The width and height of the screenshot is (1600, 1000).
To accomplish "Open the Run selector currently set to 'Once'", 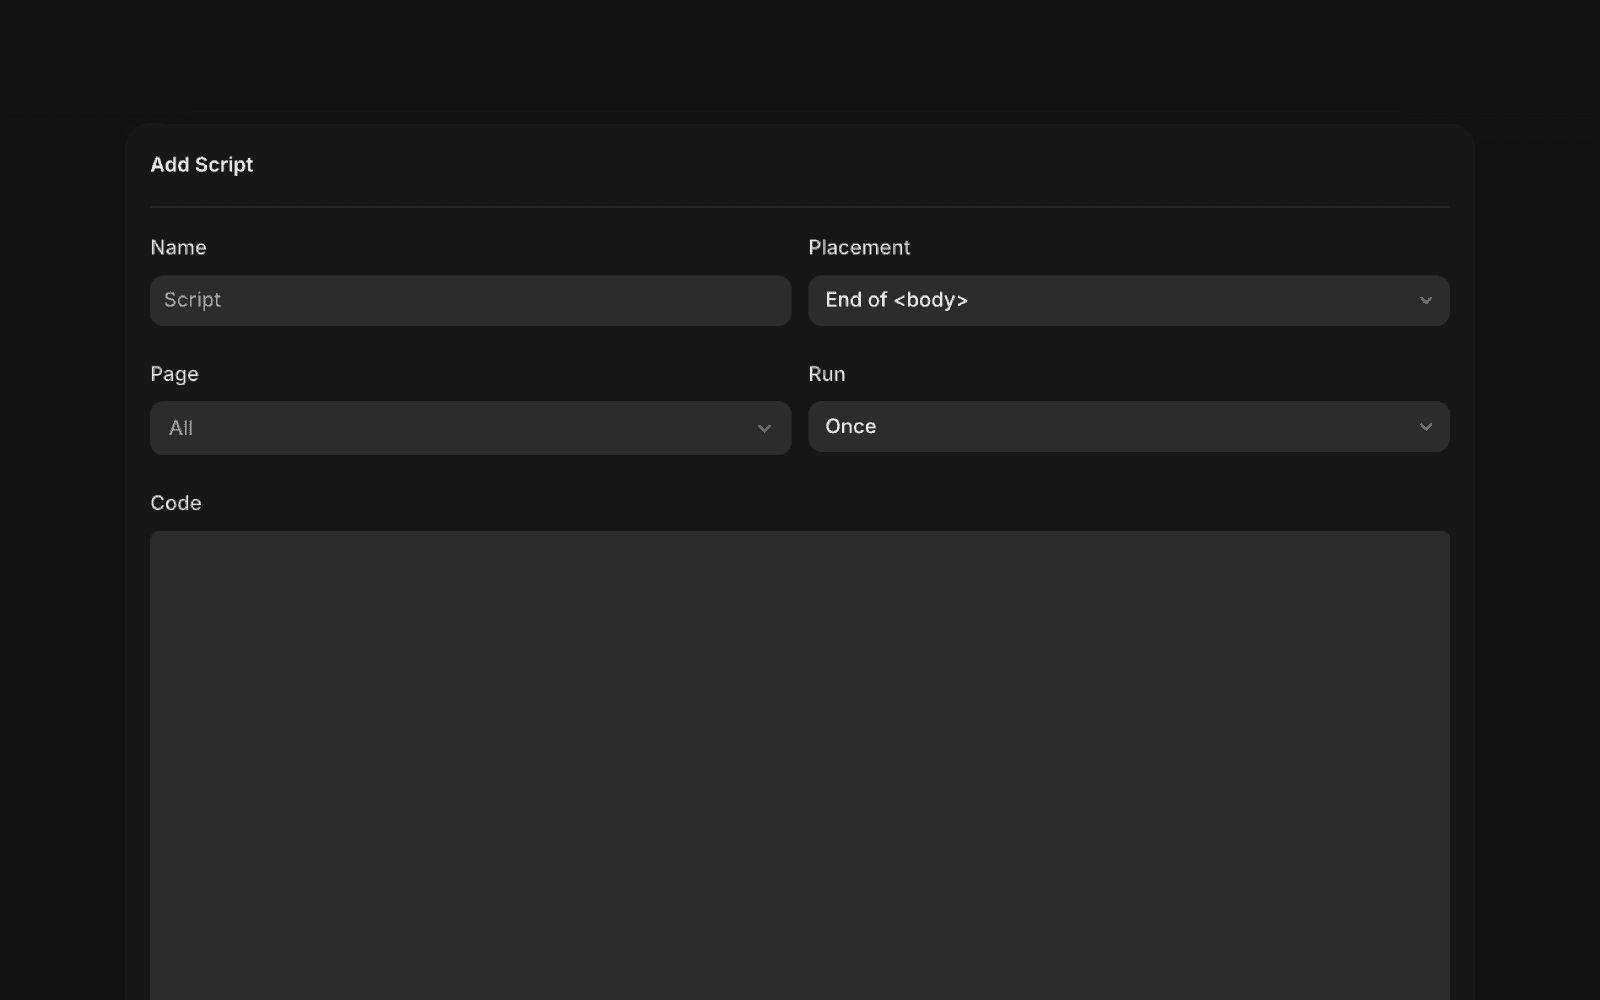I will tap(1128, 426).
